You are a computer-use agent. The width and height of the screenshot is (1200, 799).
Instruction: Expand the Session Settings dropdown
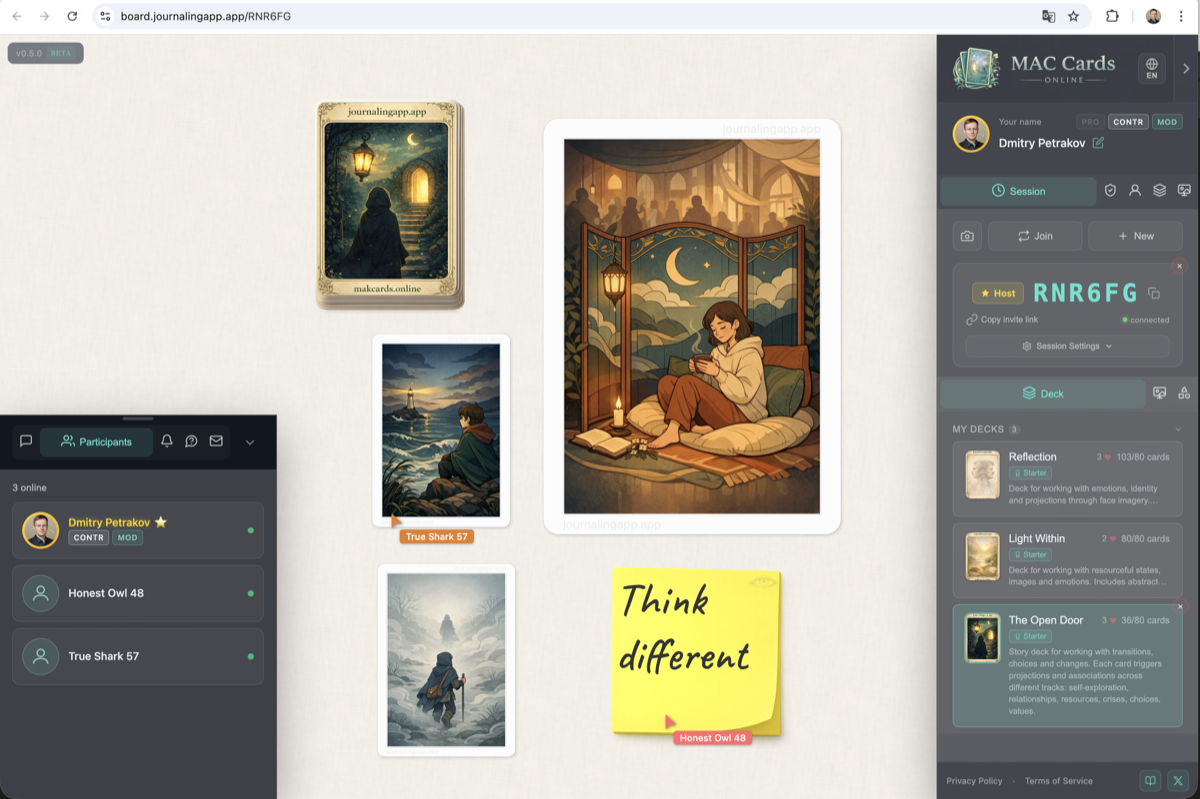(x=1067, y=346)
